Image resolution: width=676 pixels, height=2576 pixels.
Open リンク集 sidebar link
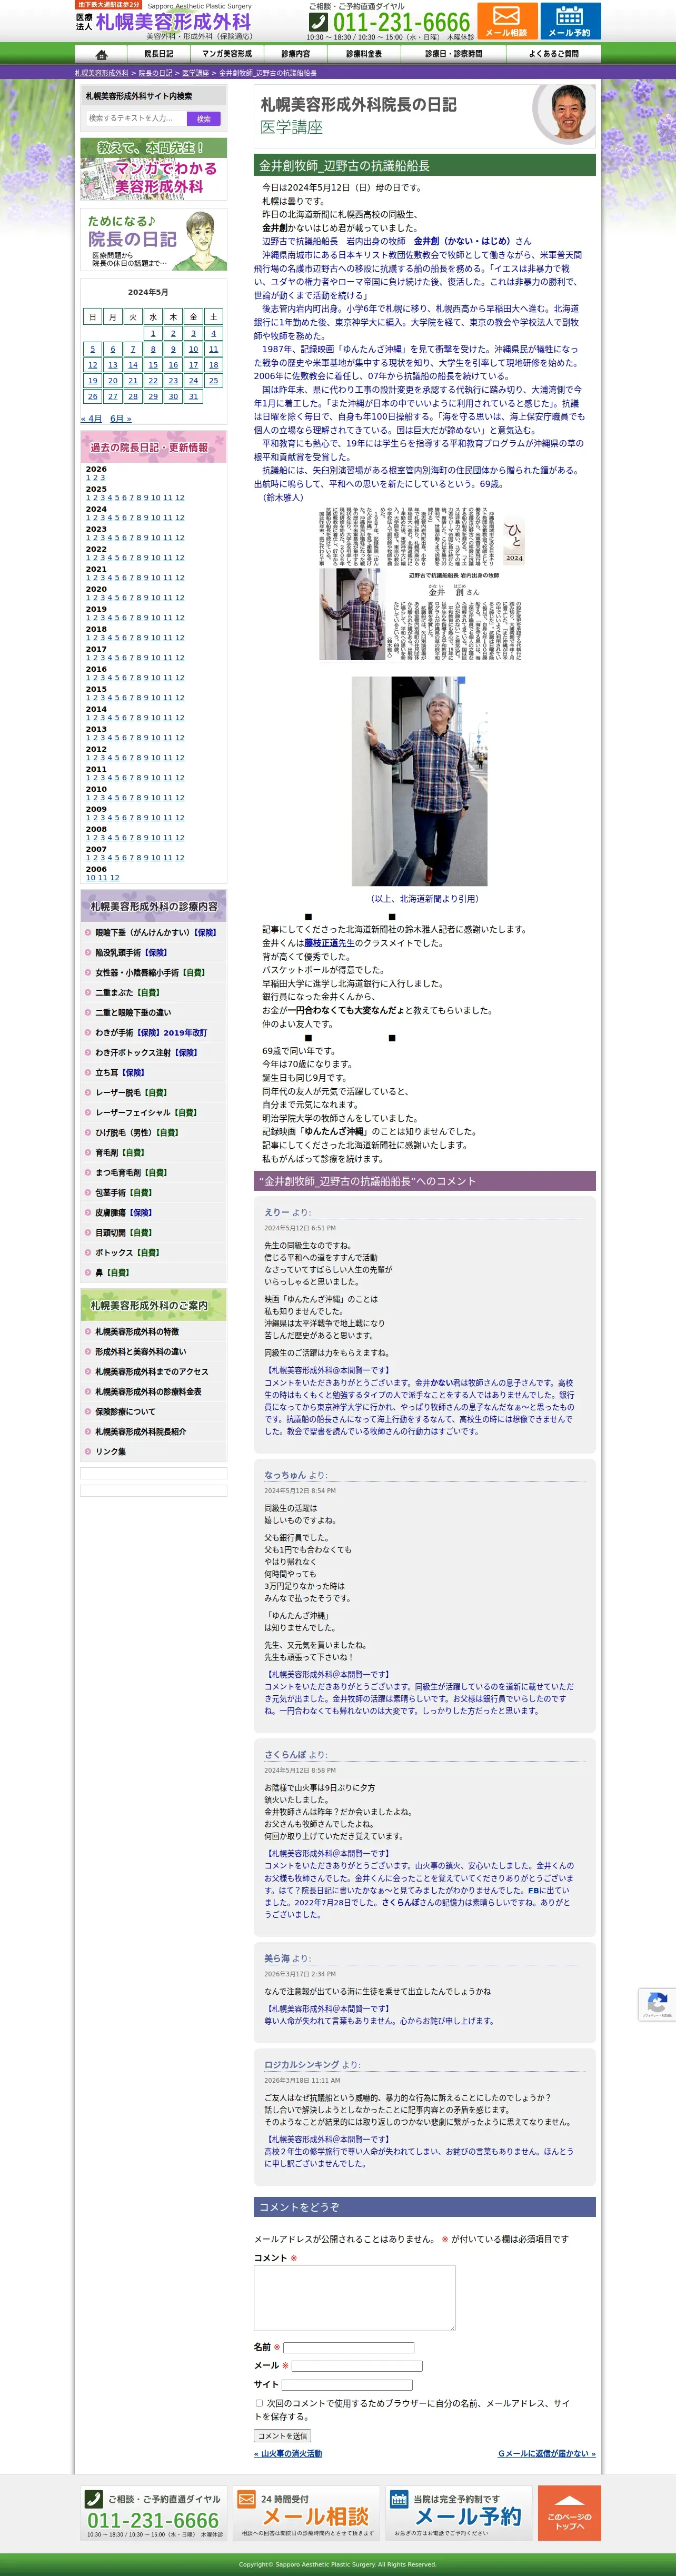110,1452
